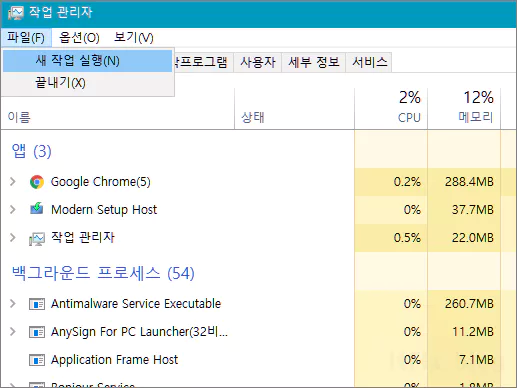The width and height of the screenshot is (517, 388).
Task: Switch to the 사용자 tab
Action: (258, 62)
